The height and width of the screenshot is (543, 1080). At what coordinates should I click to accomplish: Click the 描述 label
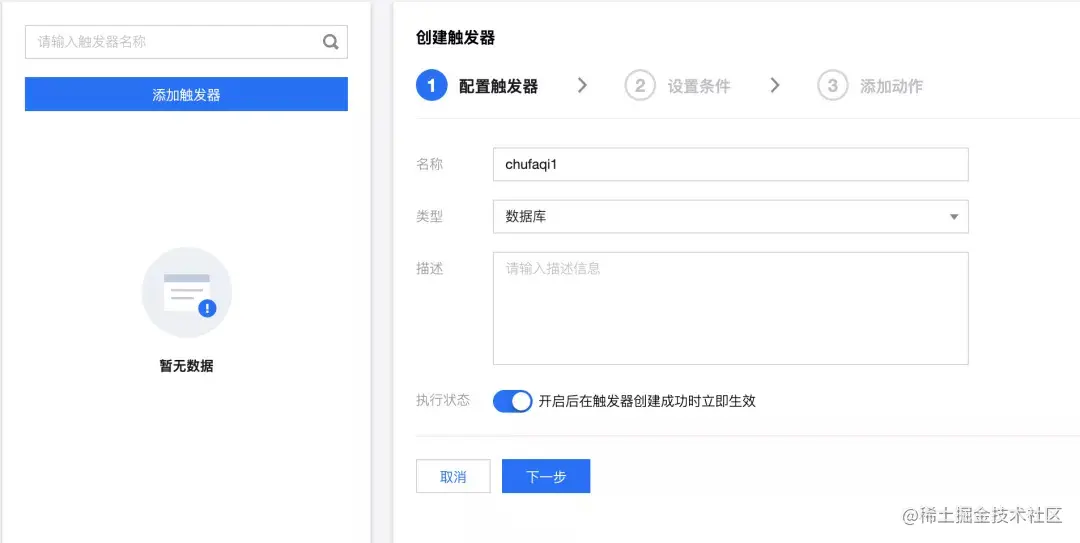pyautogui.click(x=429, y=268)
